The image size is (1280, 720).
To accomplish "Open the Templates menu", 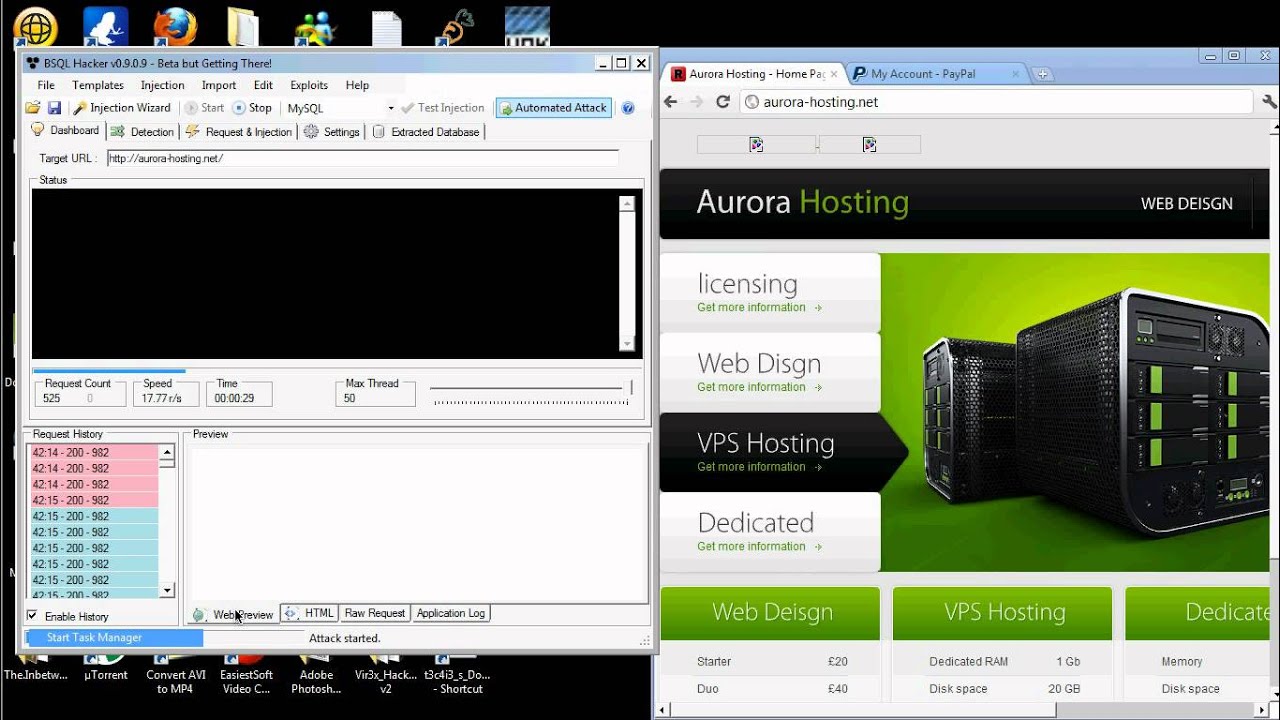I will 98,85.
